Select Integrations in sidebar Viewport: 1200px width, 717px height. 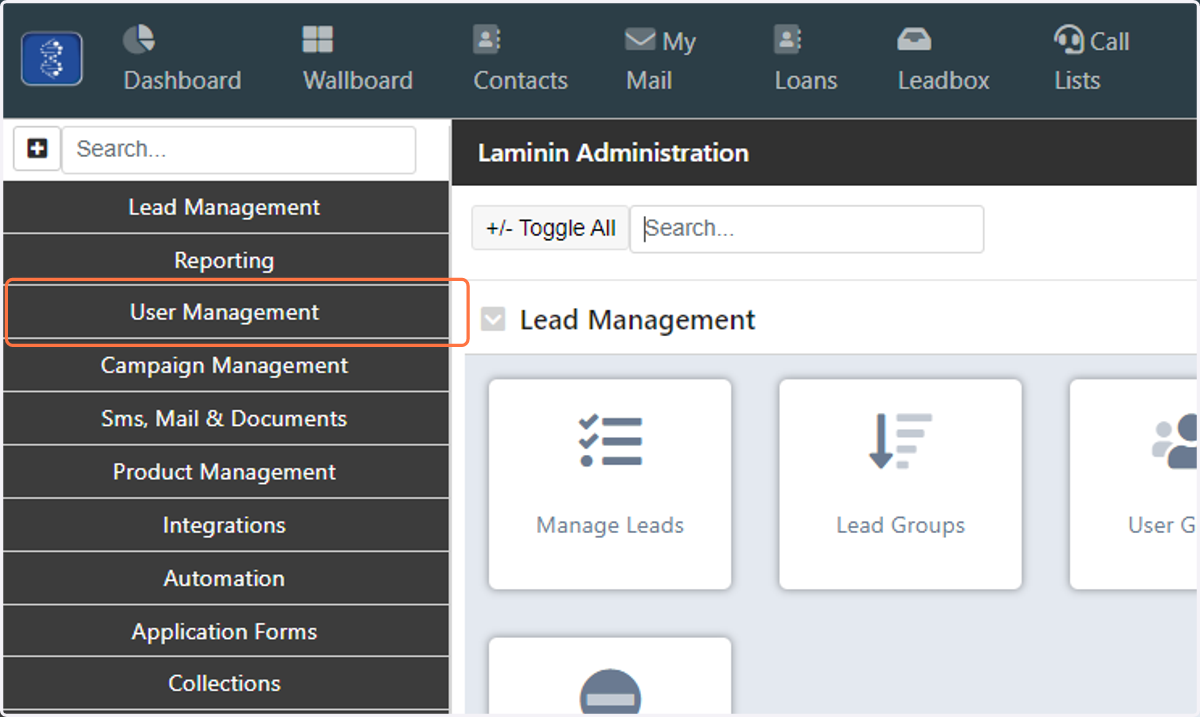click(x=225, y=525)
